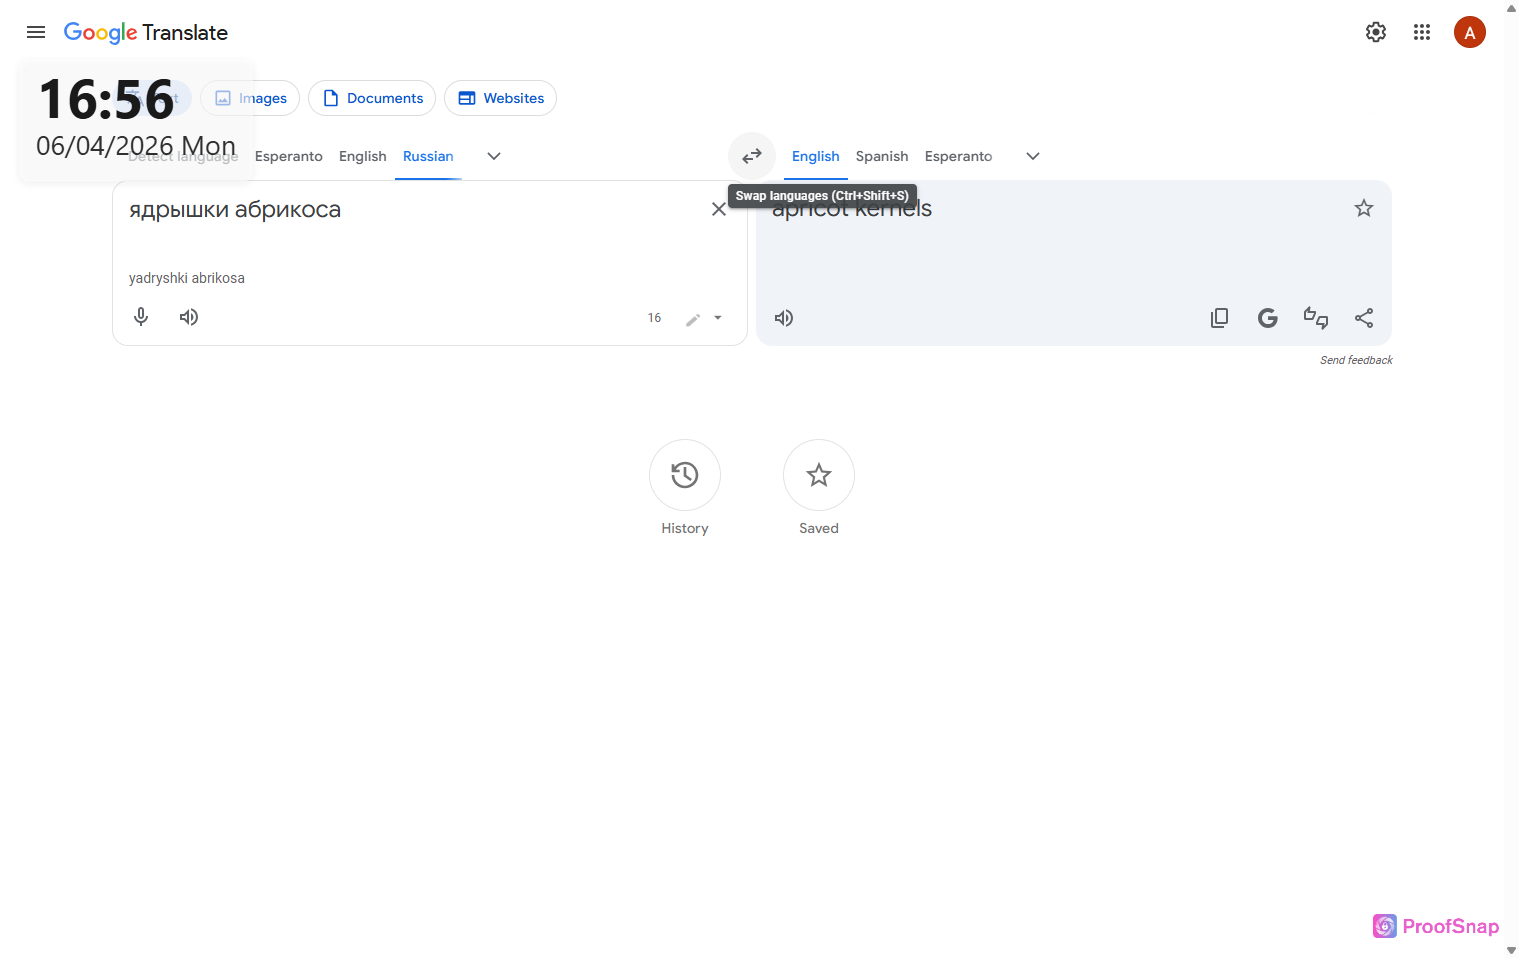The height and width of the screenshot is (958, 1519).
Task: Click the Google Translate logo
Action: [x=146, y=32]
